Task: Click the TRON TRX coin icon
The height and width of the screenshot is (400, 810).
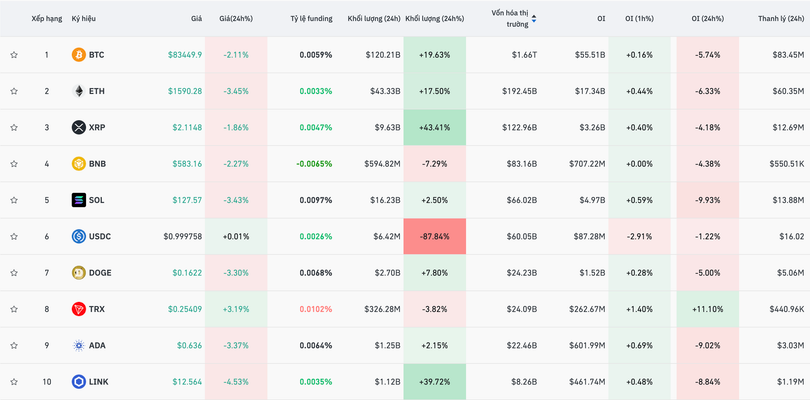Action: (78, 309)
